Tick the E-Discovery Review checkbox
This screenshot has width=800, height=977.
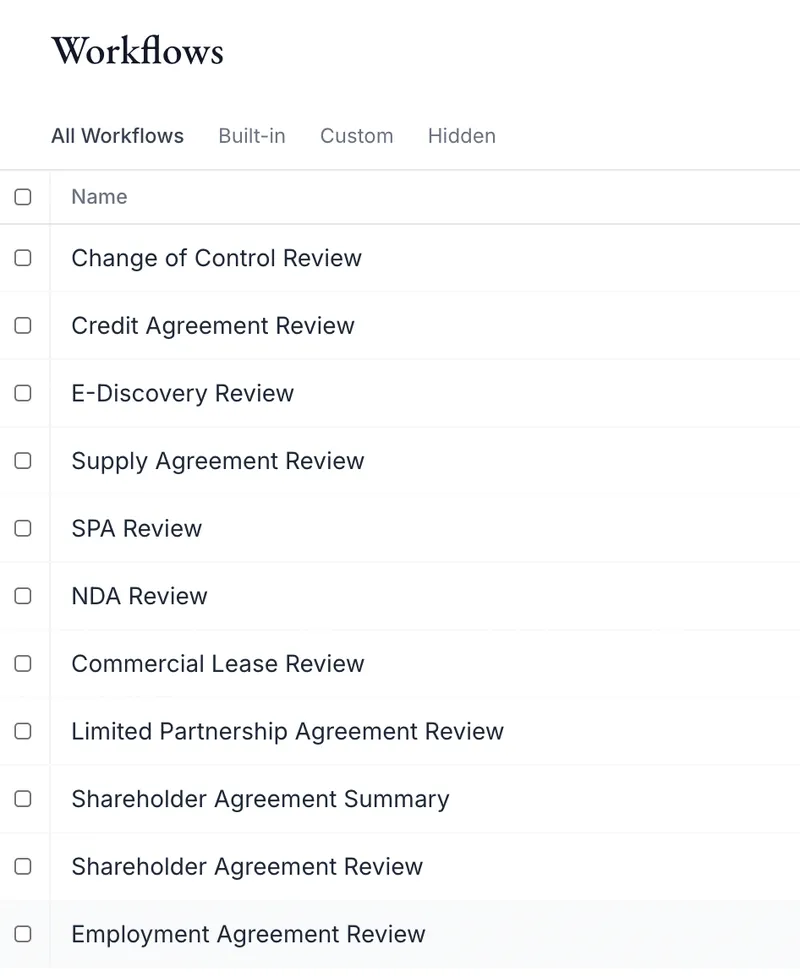click(x=23, y=393)
